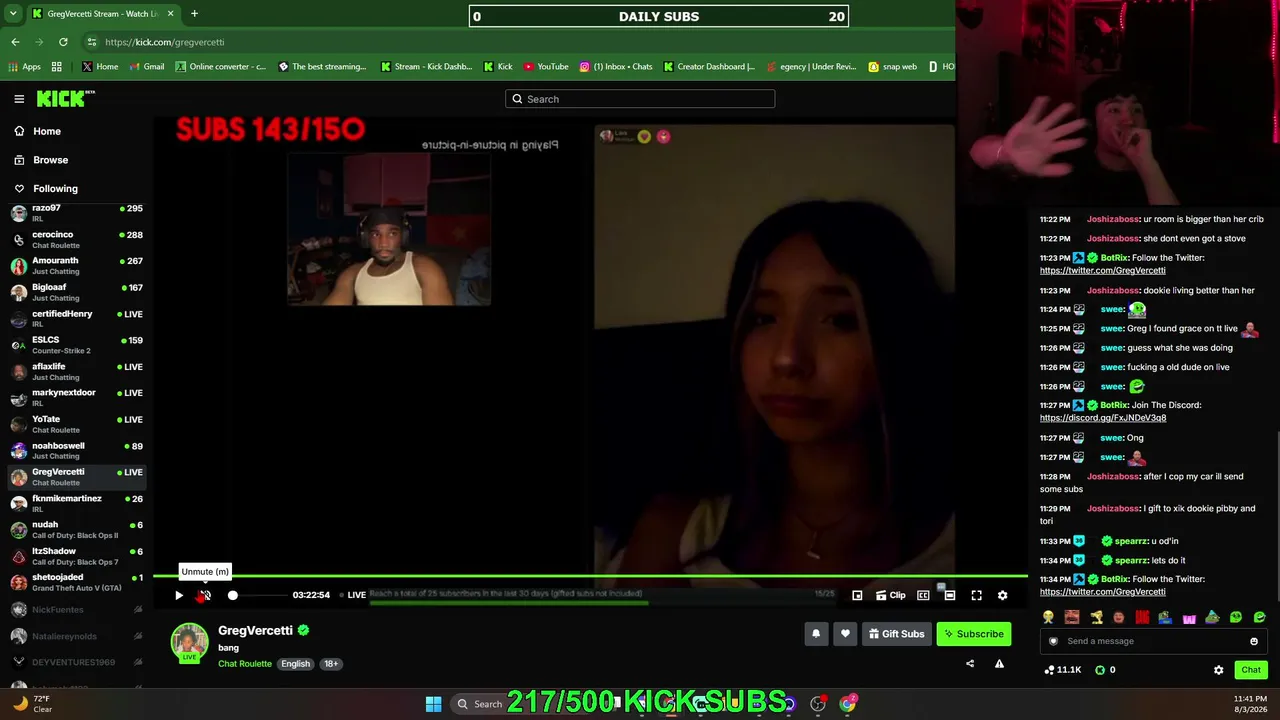Open the chat settings gear
The image size is (1280, 720).
pyautogui.click(x=1218, y=670)
